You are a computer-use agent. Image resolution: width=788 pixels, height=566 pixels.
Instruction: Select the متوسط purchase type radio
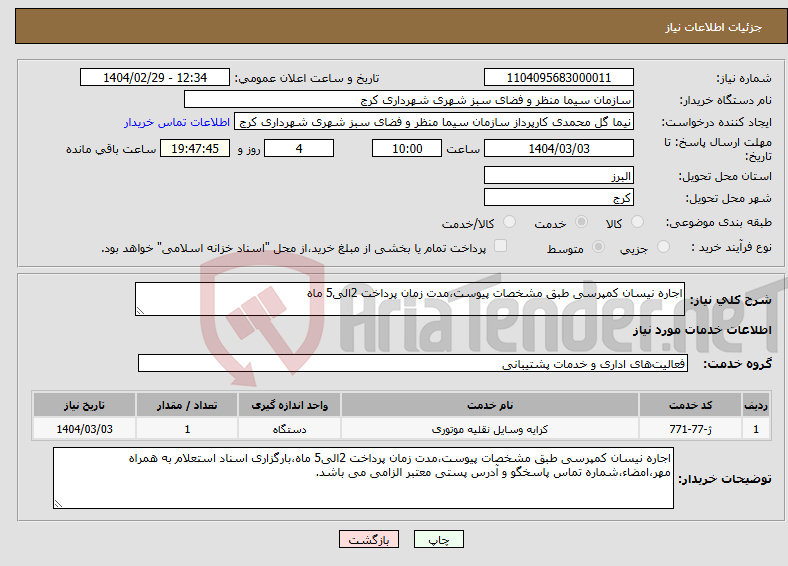point(599,246)
